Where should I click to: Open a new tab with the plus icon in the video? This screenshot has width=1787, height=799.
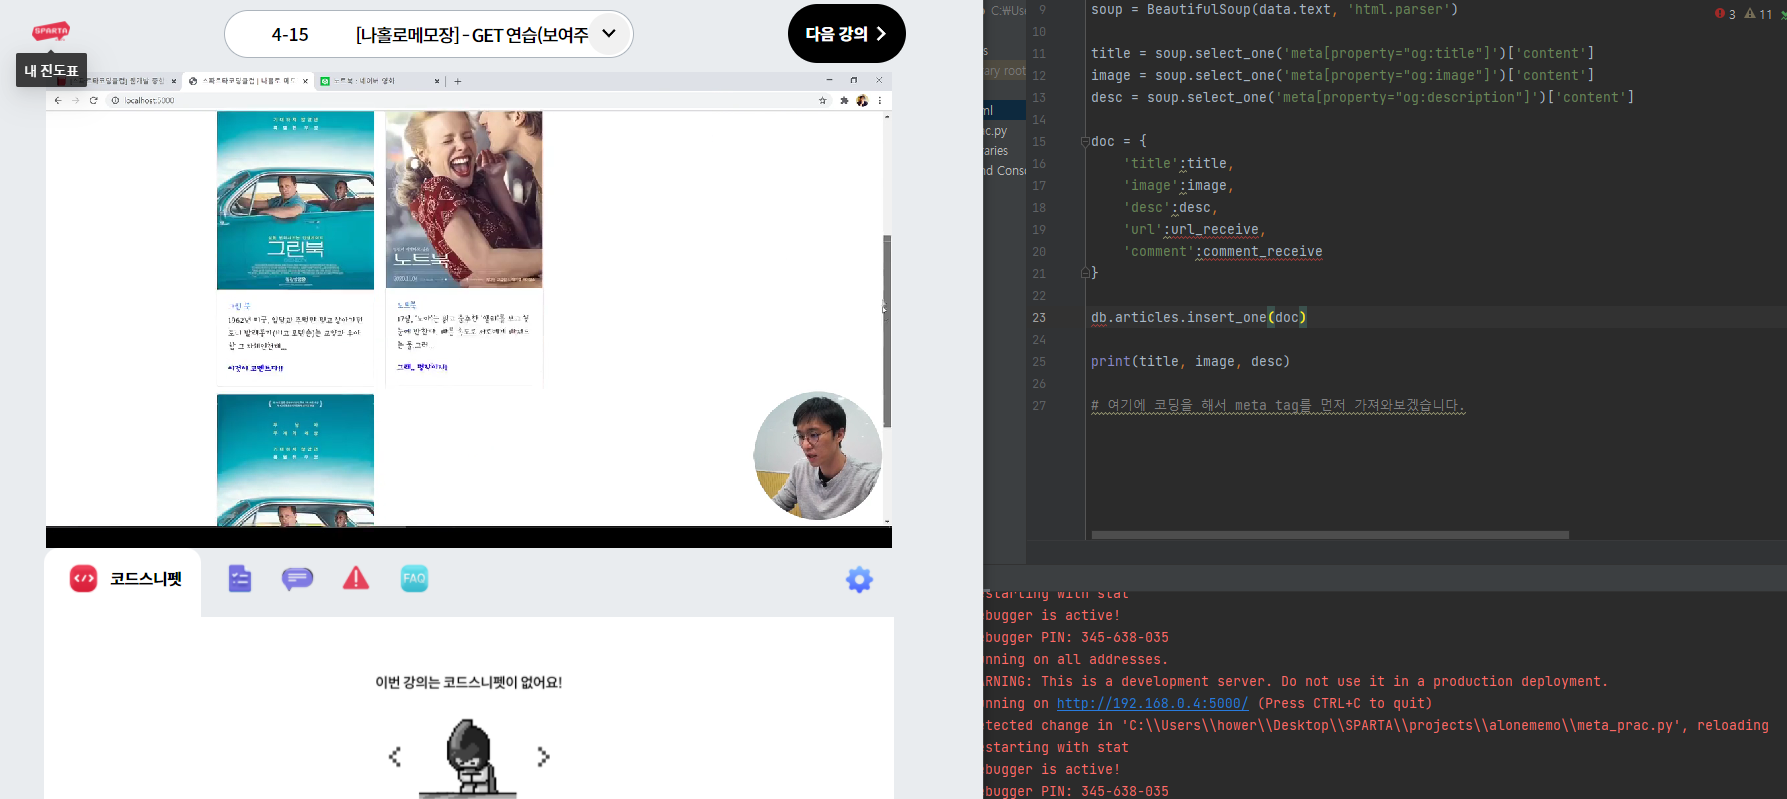(x=458, y=81)
